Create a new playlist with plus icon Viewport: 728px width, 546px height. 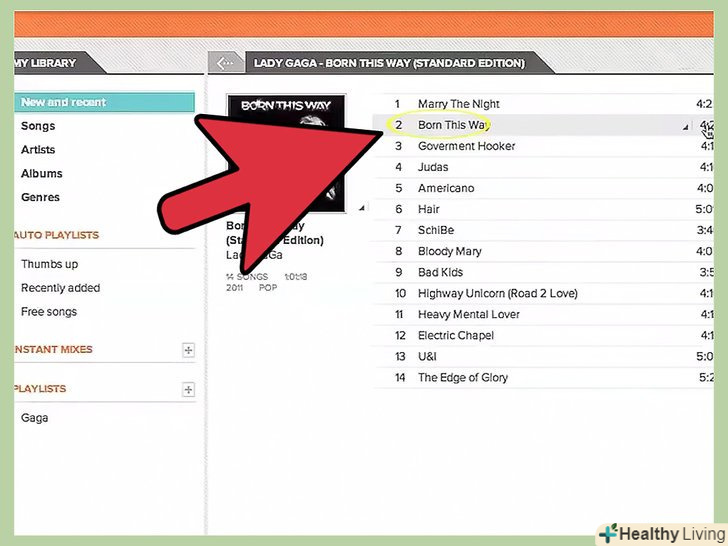click(x=188, y=389)
